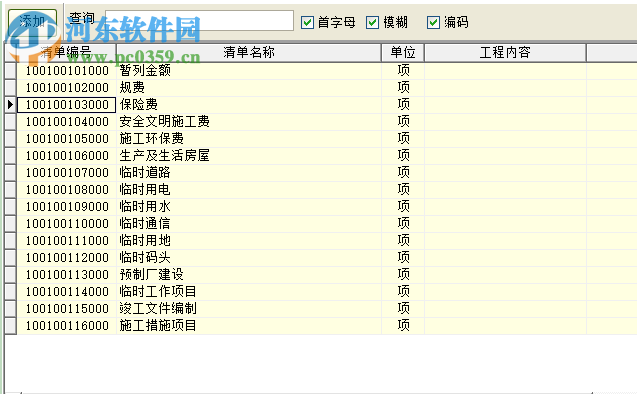Click the 项 unit cell in 临时用水 row
637x394 pixels.
pos(403,207)
